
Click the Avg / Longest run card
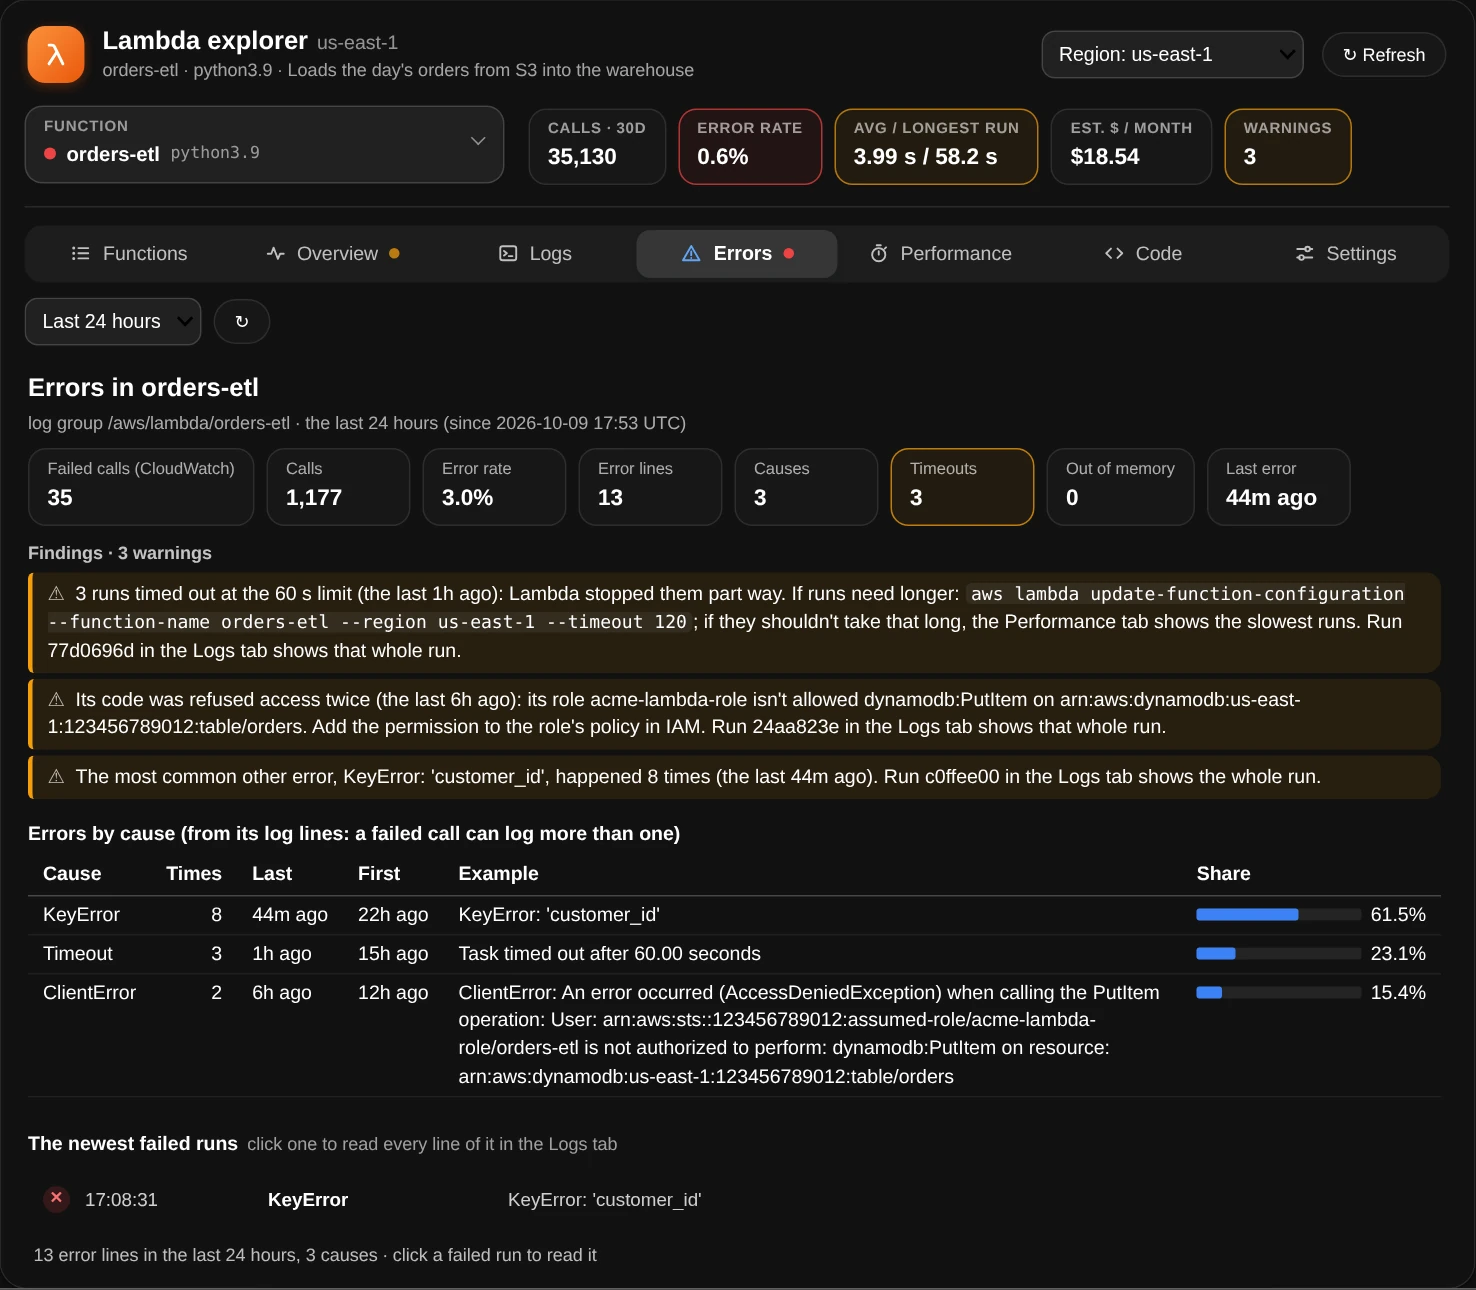936,146
